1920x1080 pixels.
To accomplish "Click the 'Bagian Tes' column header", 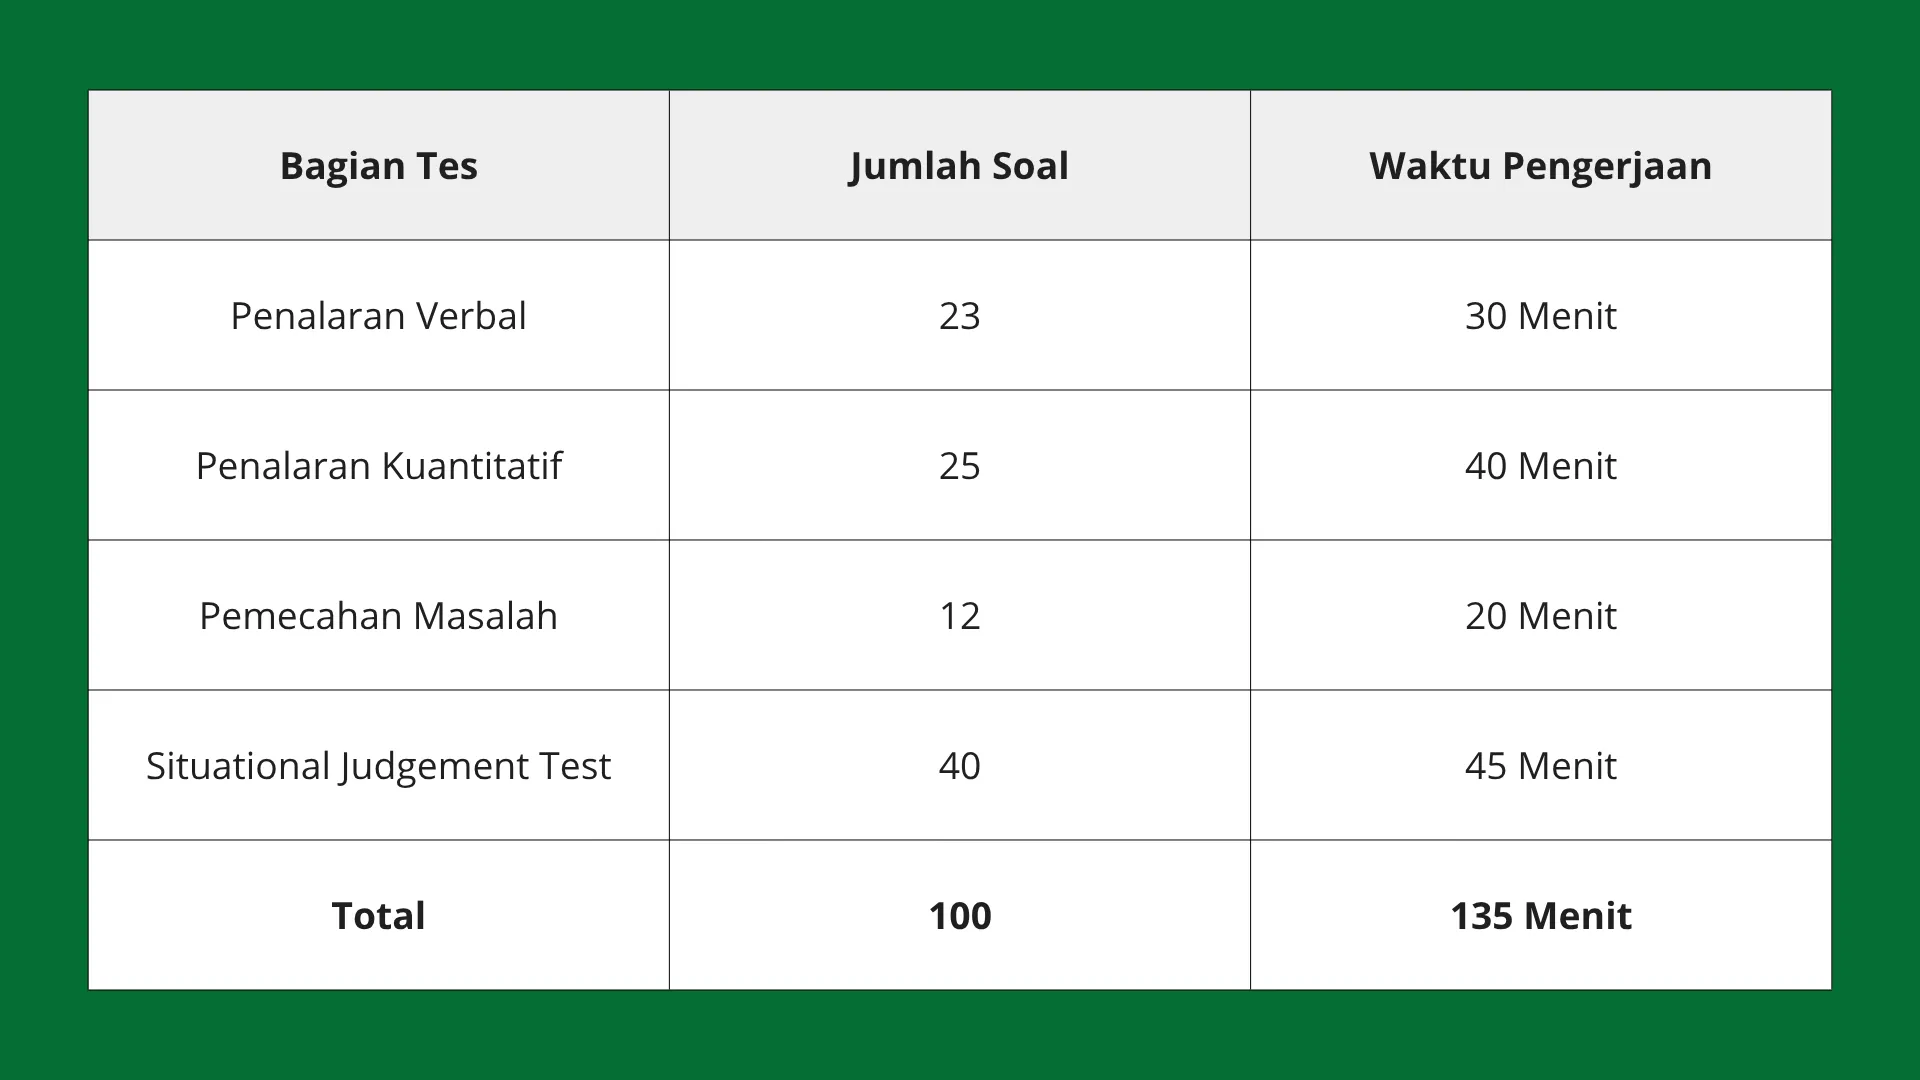I will point(378,166).
